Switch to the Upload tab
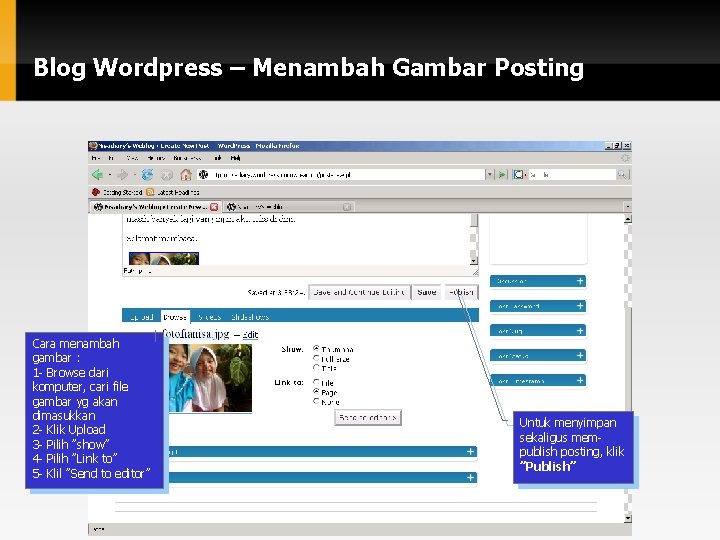 pyautogui.click(x=141, y=317)
